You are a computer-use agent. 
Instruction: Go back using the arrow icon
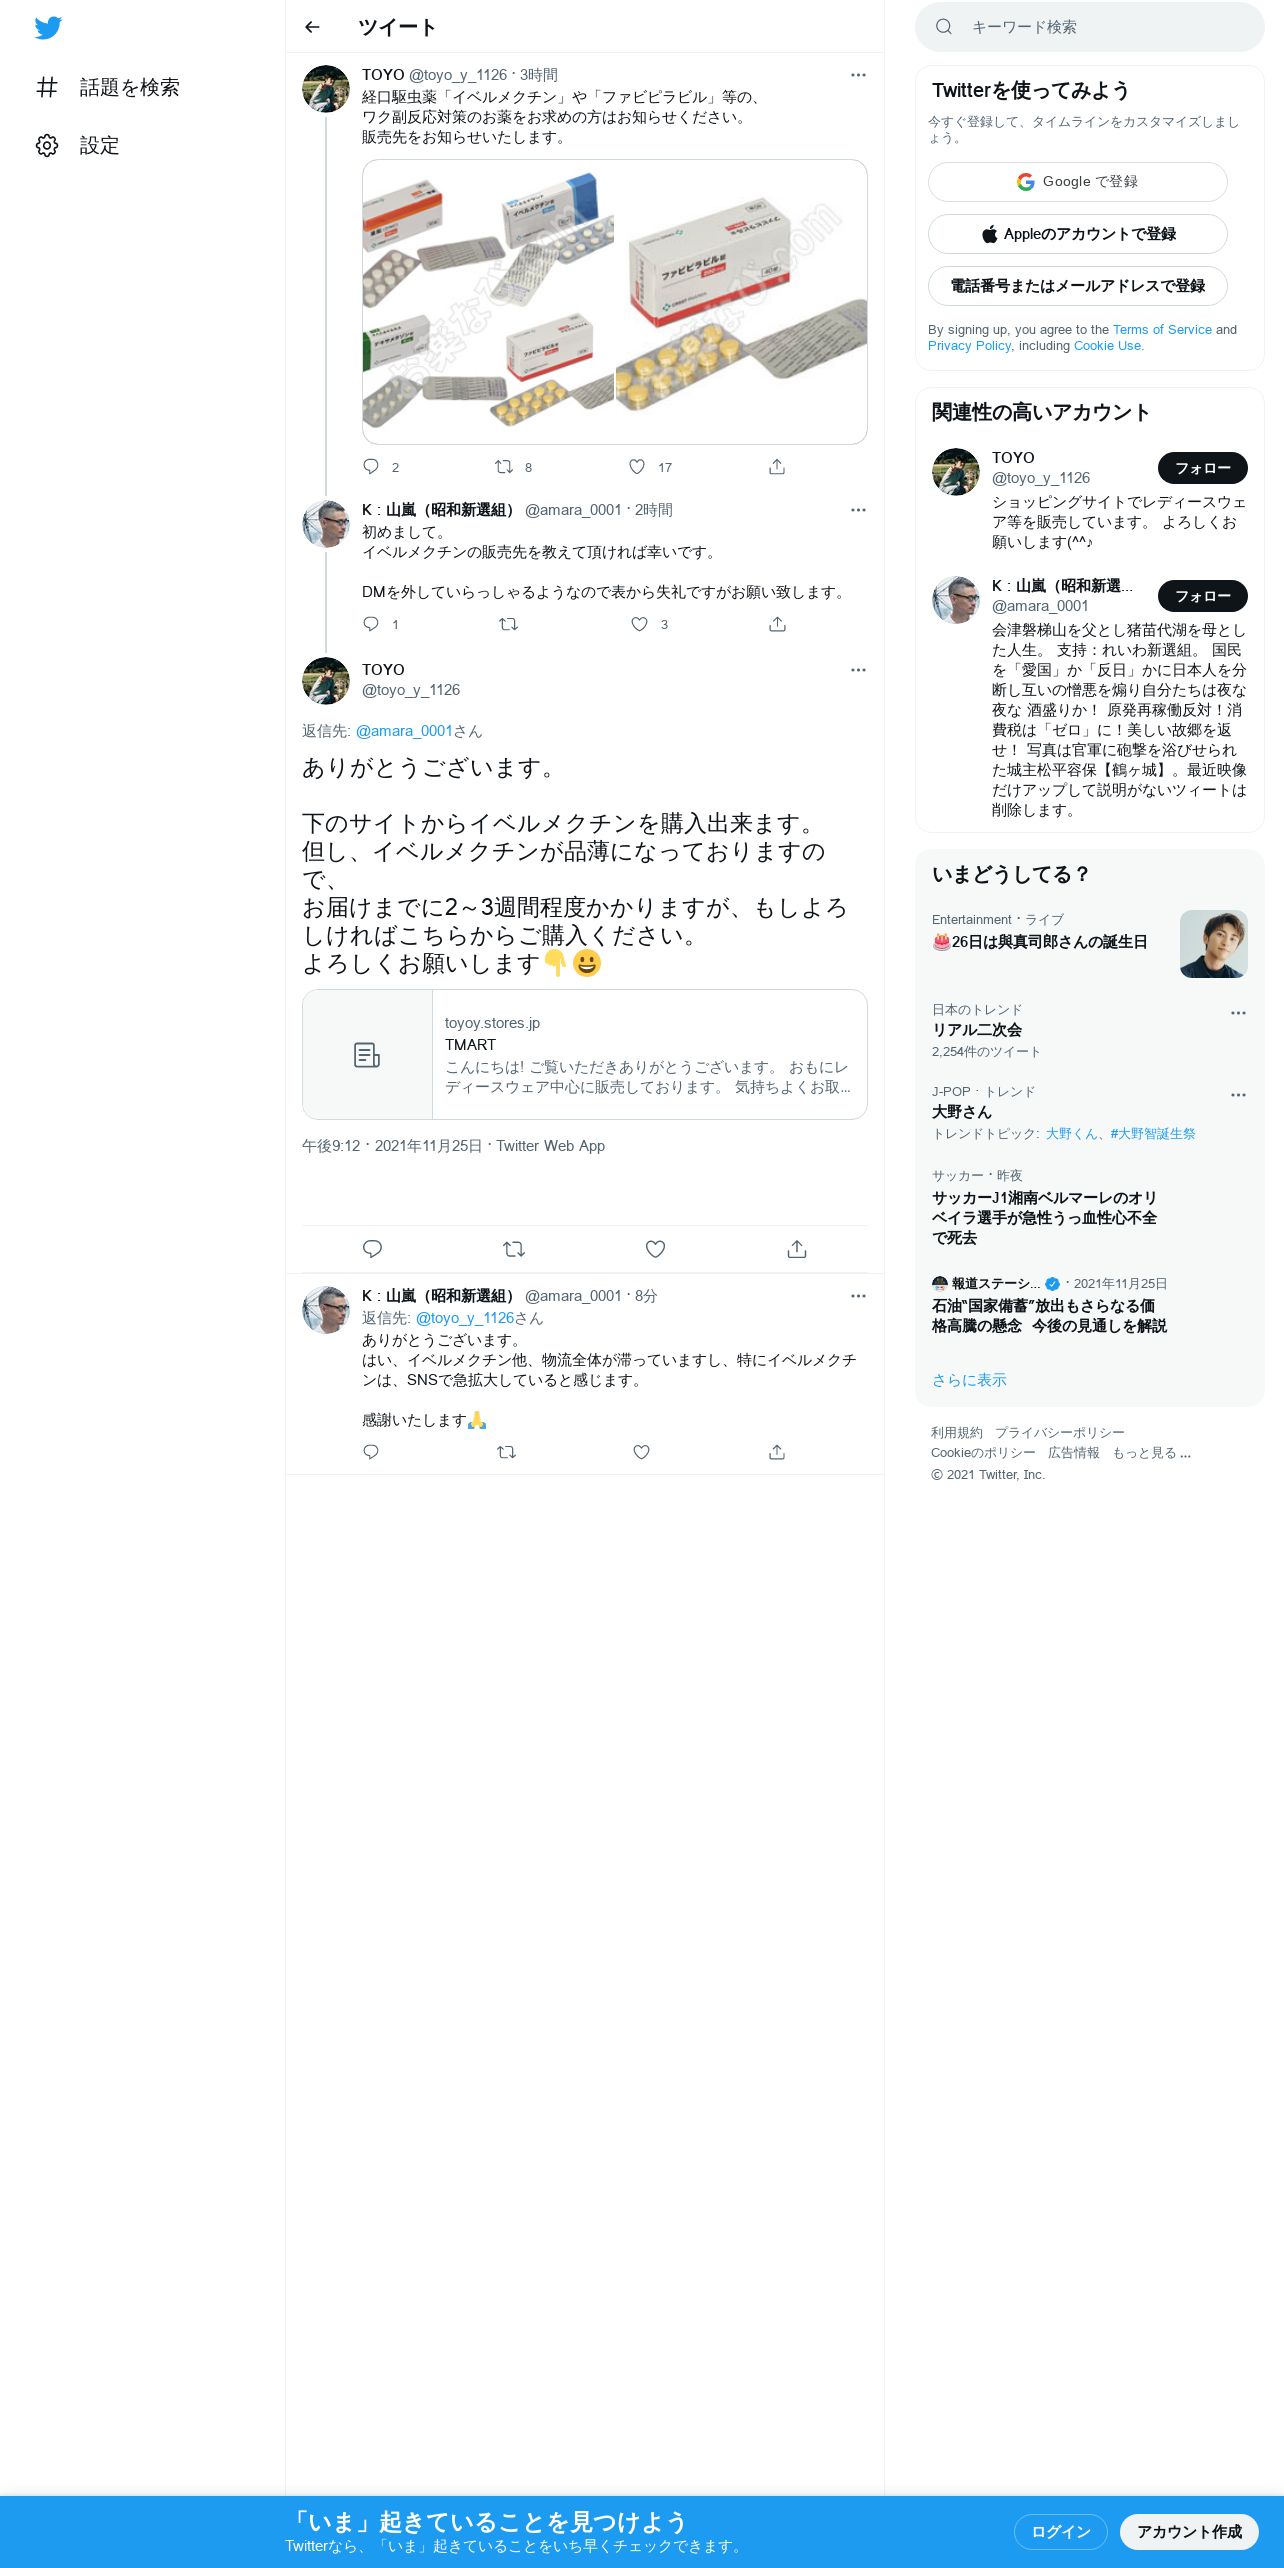point(312,27)
